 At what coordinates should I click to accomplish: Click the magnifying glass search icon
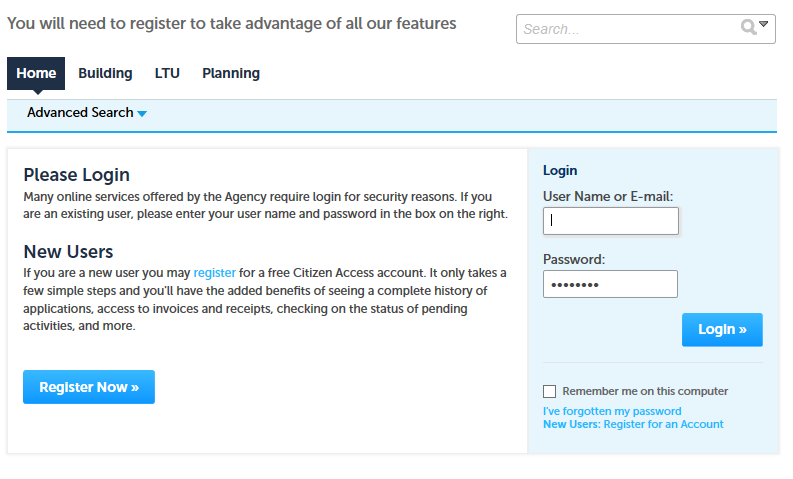[x=747, y=28]
